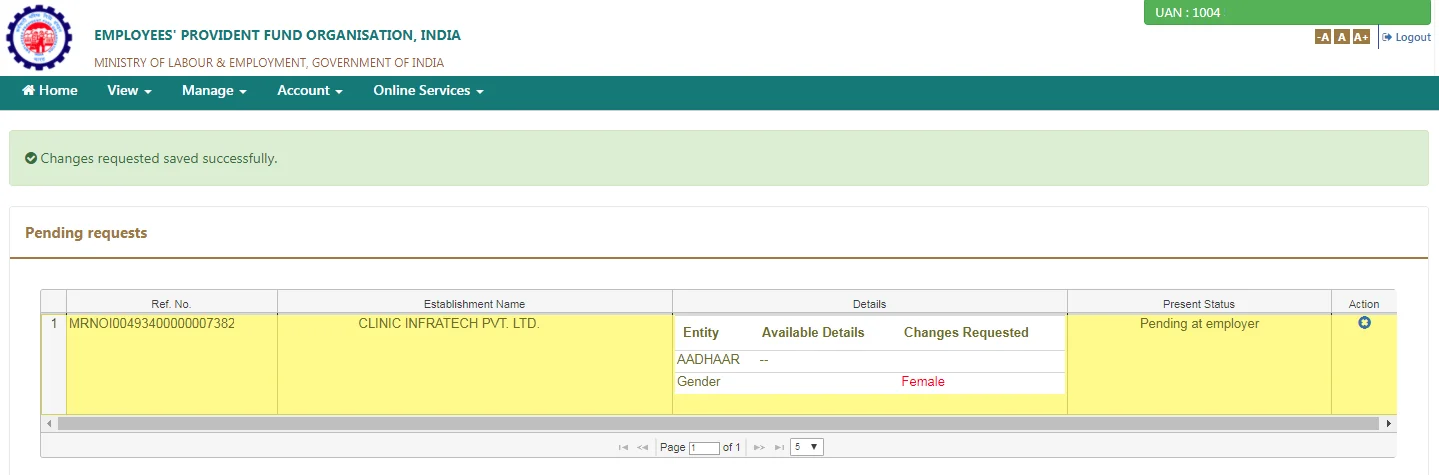
Task: Open the Account dropdown menu
Action: point(310,90)
